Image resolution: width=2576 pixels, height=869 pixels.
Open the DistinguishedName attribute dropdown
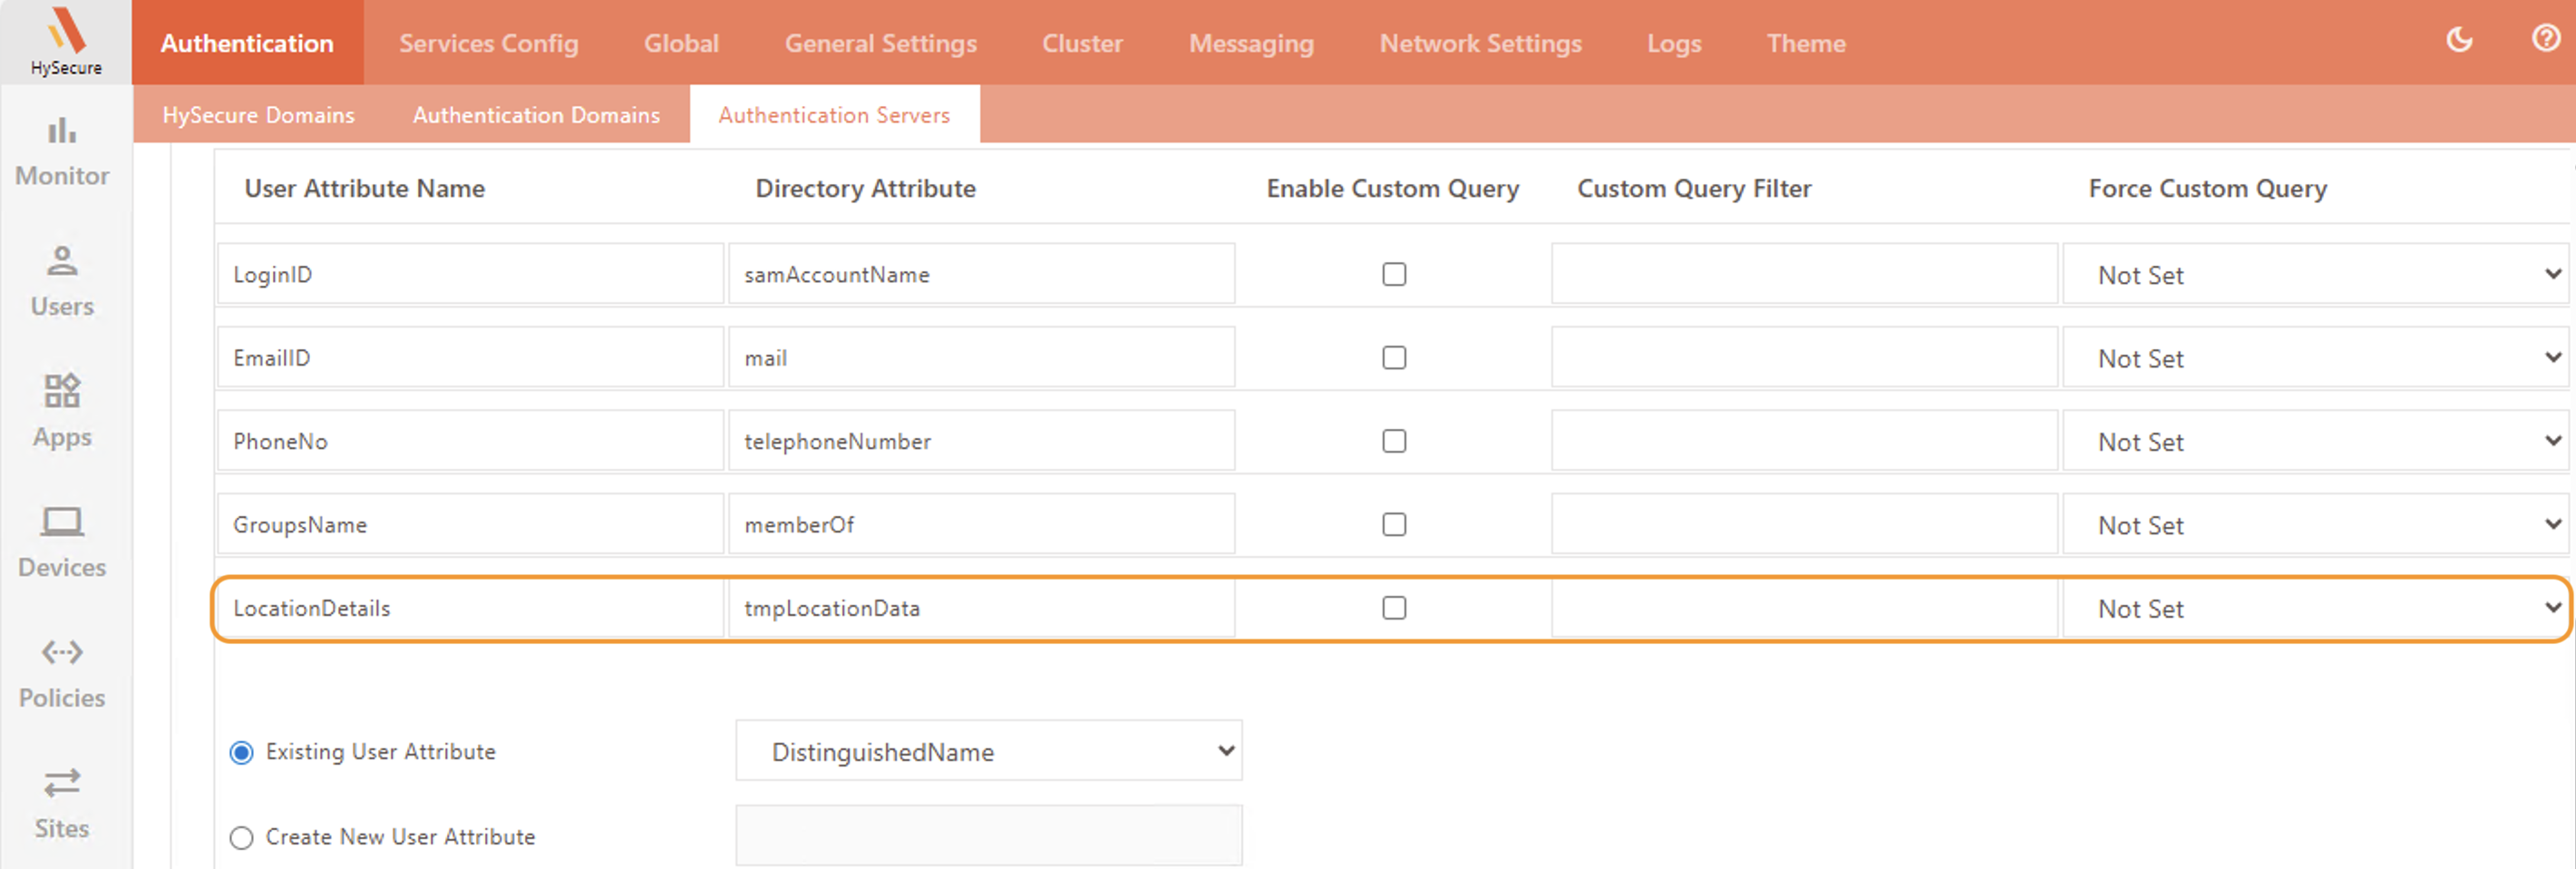click(988, 751)
